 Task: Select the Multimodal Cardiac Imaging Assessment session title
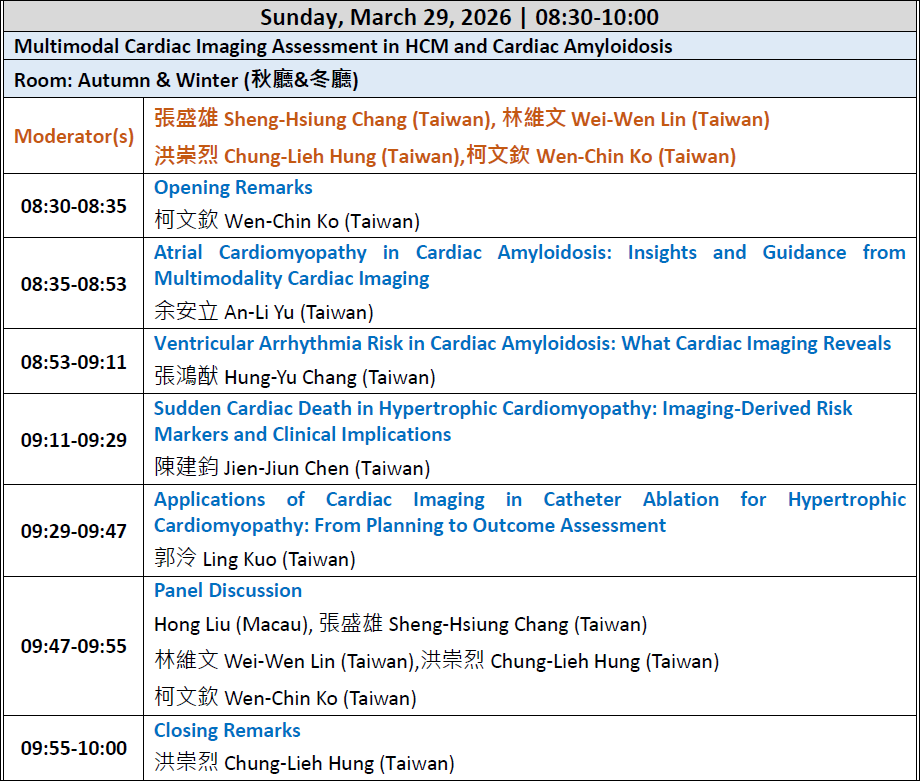point(343,47)
